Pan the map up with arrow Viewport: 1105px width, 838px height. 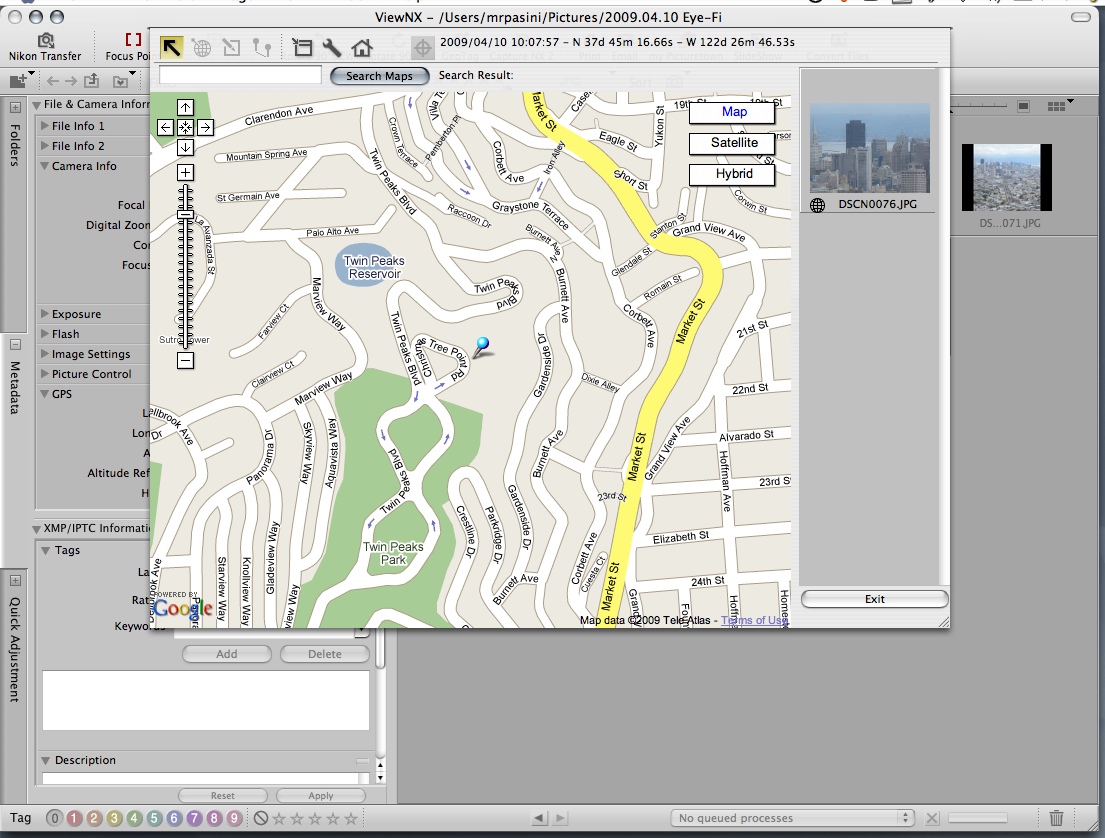pos(185,108)
